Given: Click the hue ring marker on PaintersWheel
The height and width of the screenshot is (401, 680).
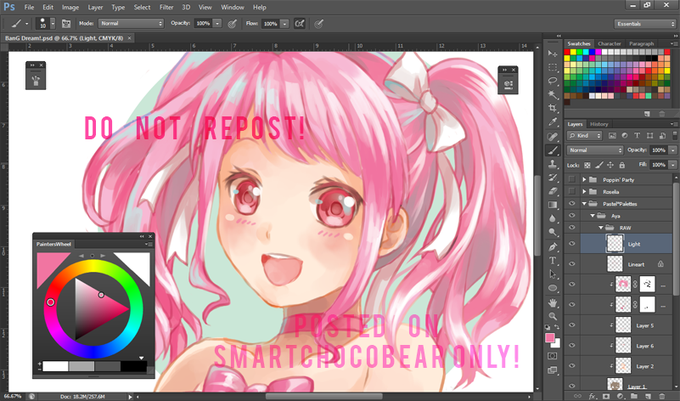Looking at the screenshot, I should tap(51, 302).
